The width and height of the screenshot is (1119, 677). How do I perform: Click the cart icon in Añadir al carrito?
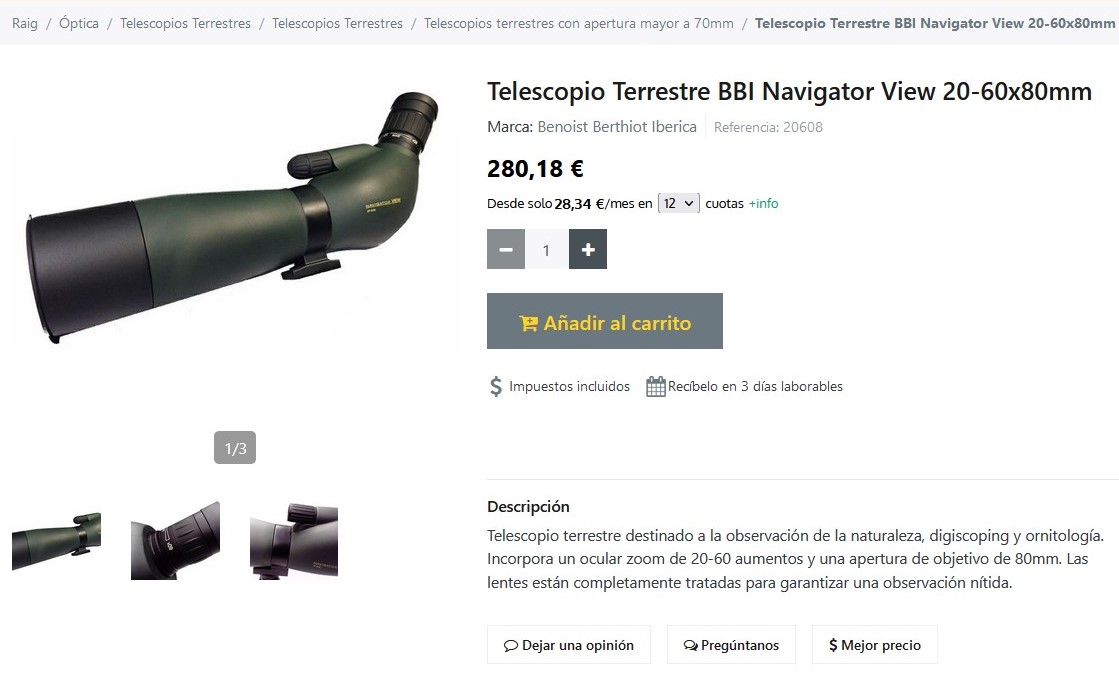pos(528,324)
